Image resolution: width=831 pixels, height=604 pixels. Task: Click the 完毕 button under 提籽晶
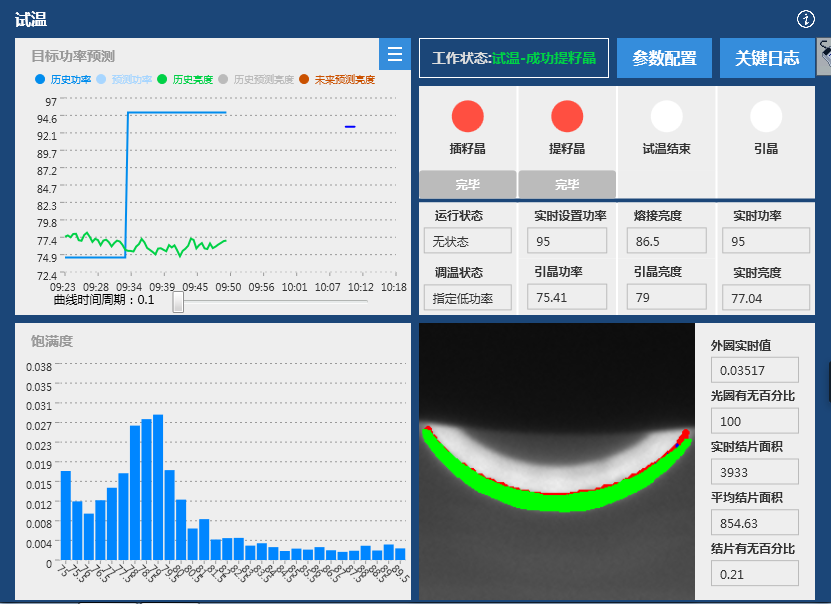click(x=567, y=184)
